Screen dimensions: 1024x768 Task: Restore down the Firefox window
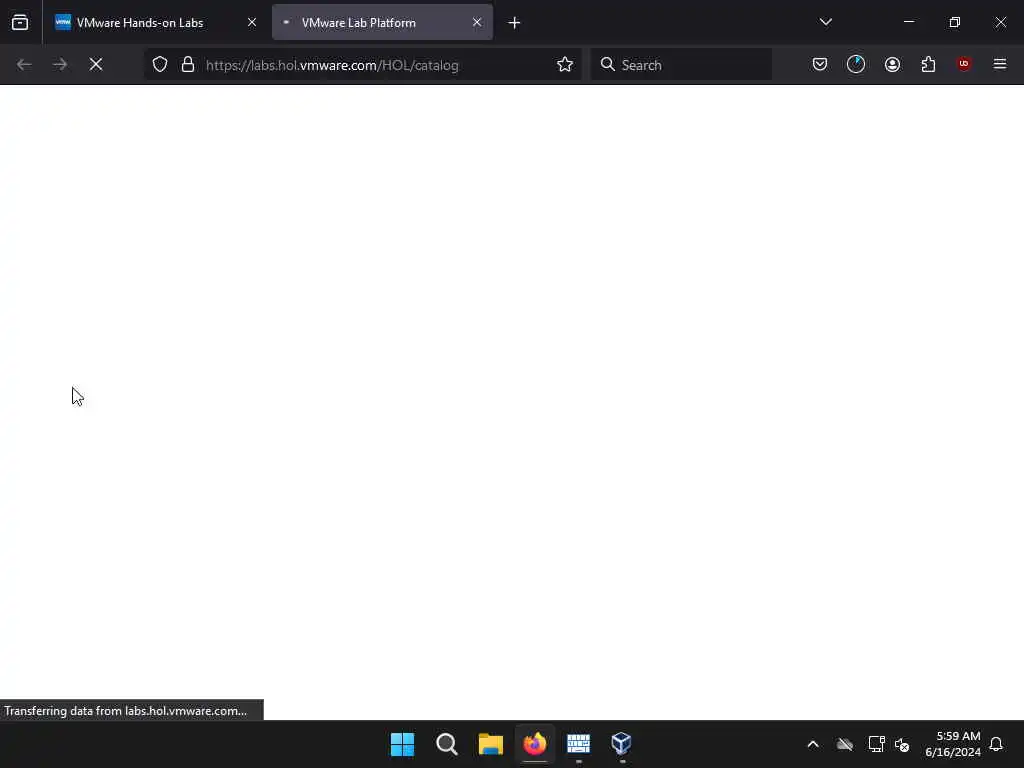tap(955, 22)
